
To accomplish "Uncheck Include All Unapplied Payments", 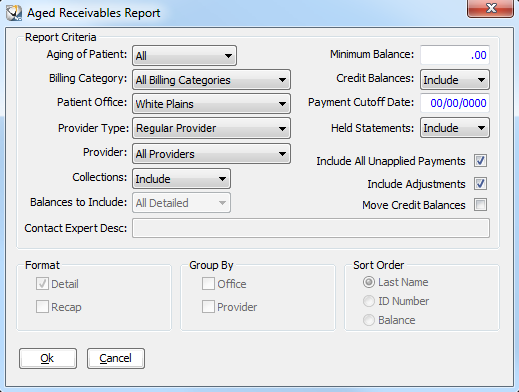I will pos(480,161).
